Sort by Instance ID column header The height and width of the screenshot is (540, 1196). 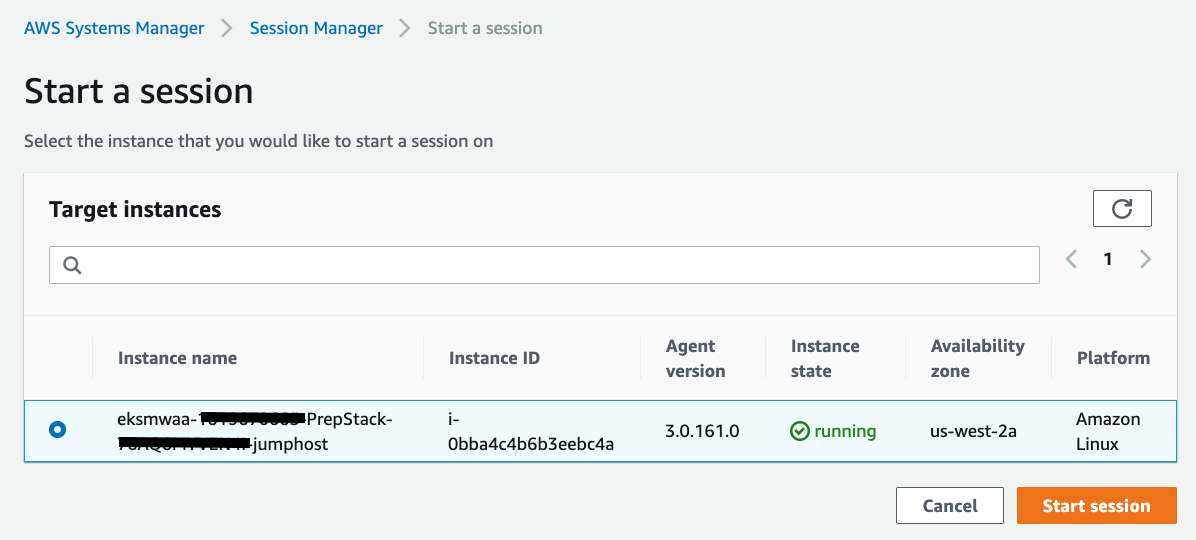pos(494,358)
